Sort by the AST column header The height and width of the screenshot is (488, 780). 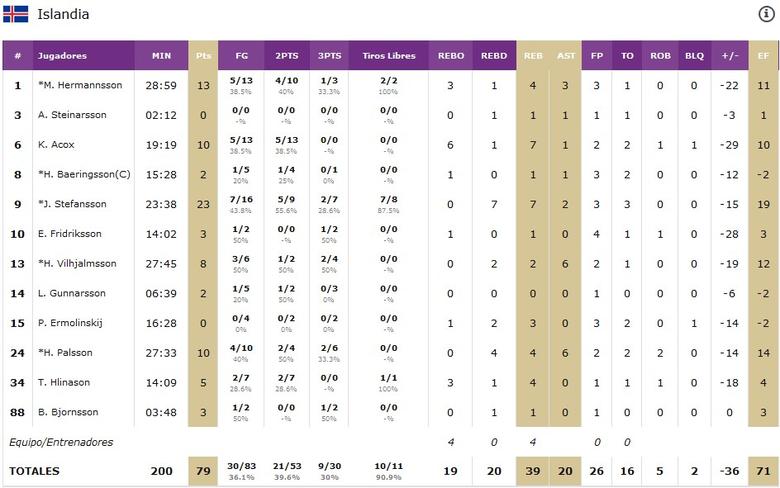tap(565, 56)
